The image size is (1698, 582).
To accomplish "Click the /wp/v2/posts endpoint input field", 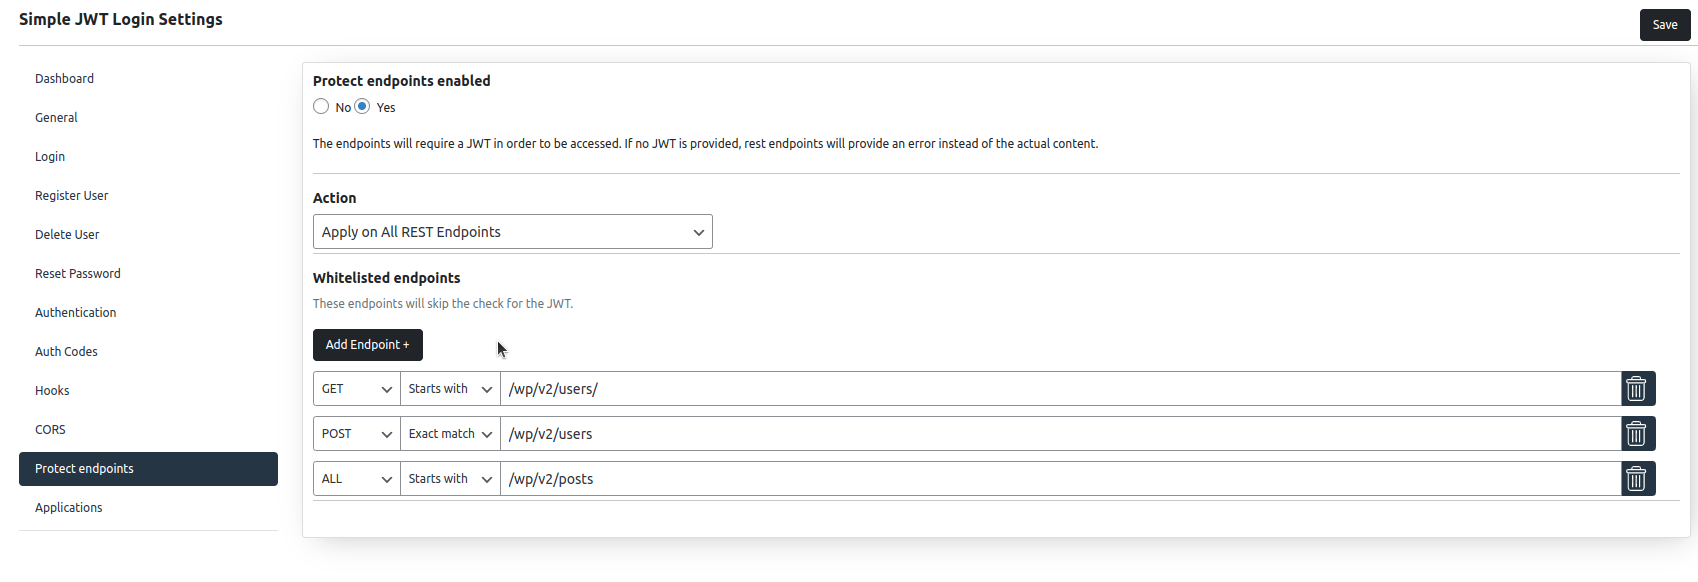I will (1060, 479).
